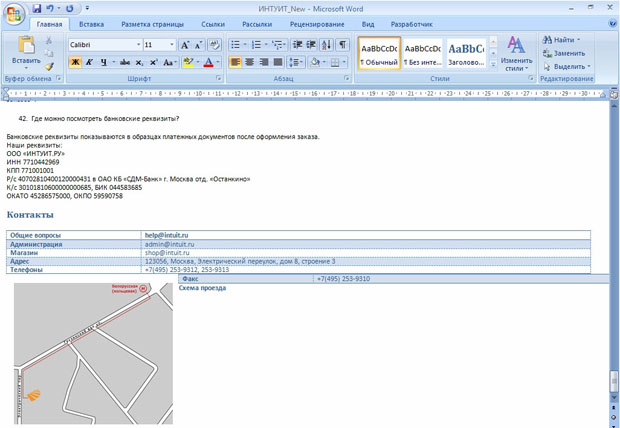Click the Office button orb
The width and height of the screenshot is (620, 428).
pyautogui.click(x=14, y=15)
